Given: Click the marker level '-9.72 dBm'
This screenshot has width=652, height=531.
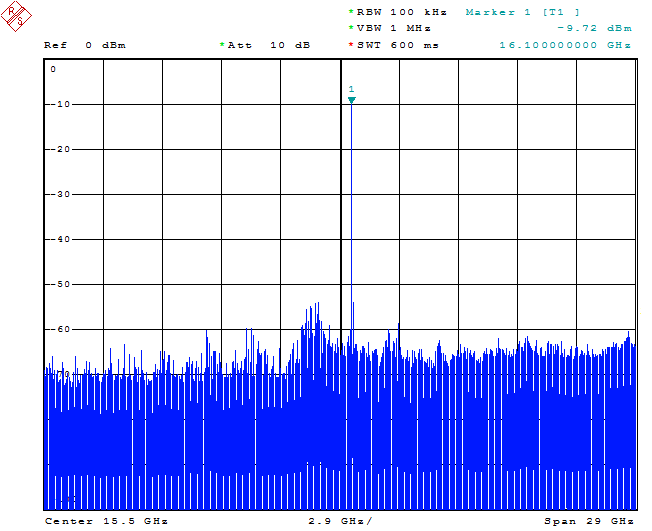Looking at the screenshot, I should point(594,28).
